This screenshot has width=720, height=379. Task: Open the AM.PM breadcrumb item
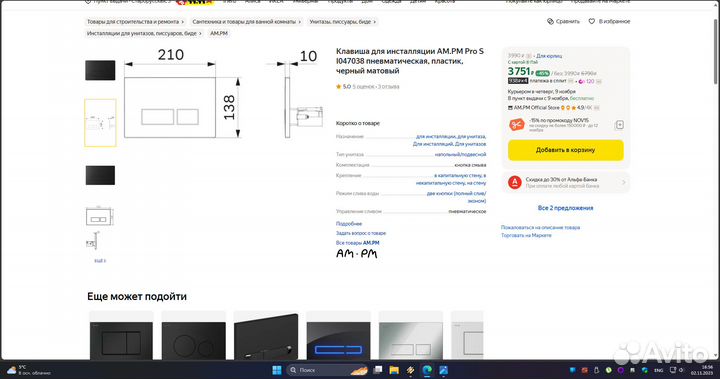tap(219, 34)
